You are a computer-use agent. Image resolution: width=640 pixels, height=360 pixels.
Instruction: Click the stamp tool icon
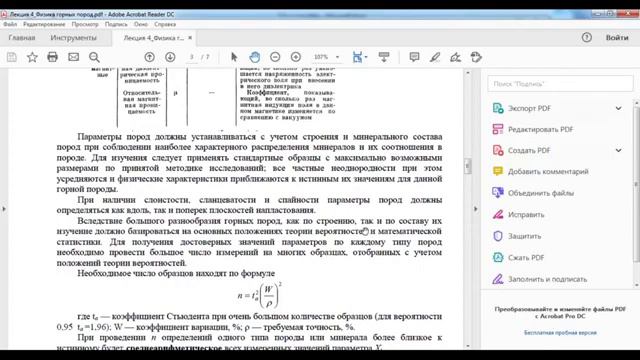(476, 57)
